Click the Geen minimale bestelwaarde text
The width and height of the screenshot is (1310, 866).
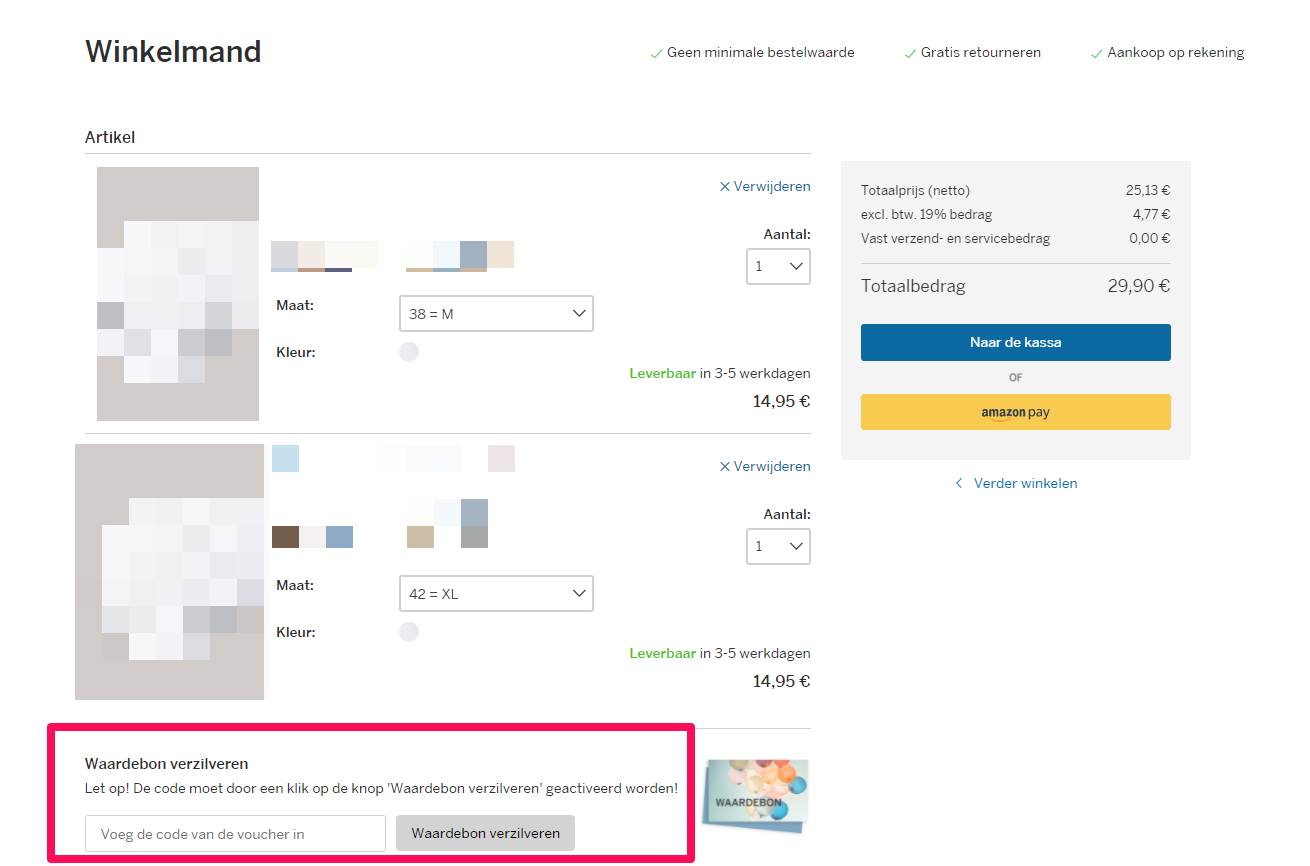[x=760, y=52]
